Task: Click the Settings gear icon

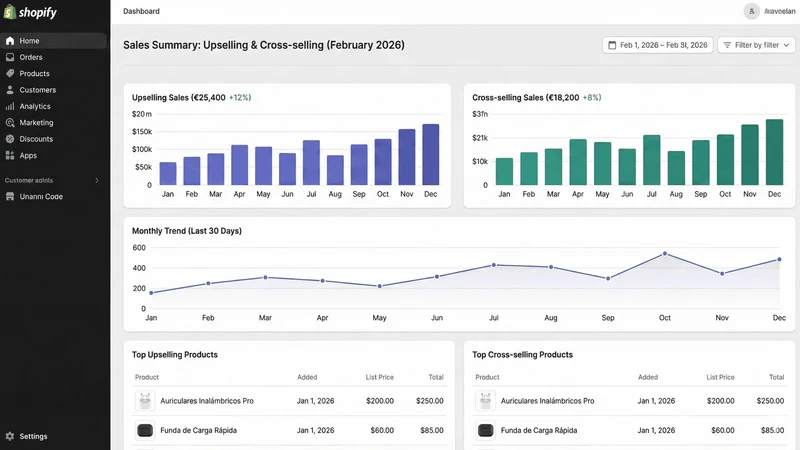Action: pyautogui.click(x=10, y=436)
